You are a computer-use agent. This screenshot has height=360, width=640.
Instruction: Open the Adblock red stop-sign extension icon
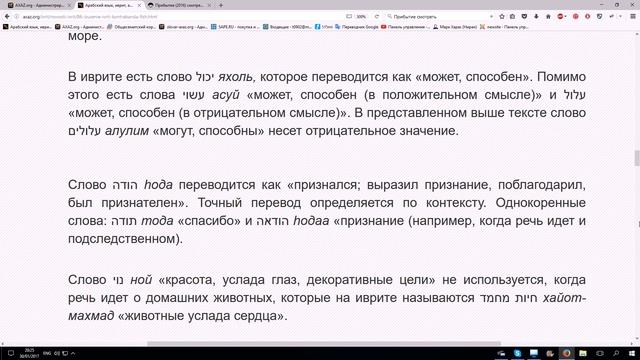561,16
